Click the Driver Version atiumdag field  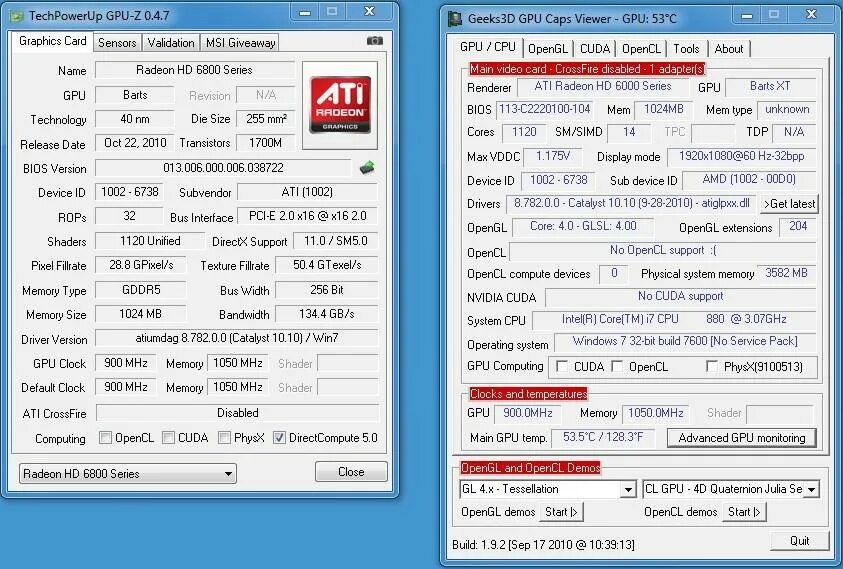(237, 338)
